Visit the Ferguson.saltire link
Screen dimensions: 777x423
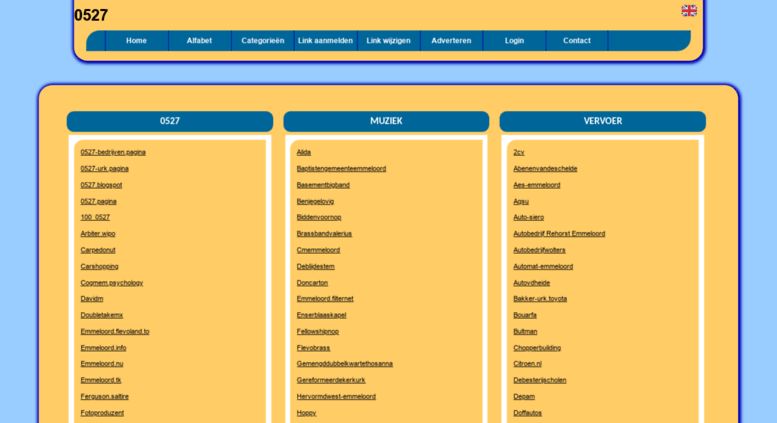[x=105, y=396]
